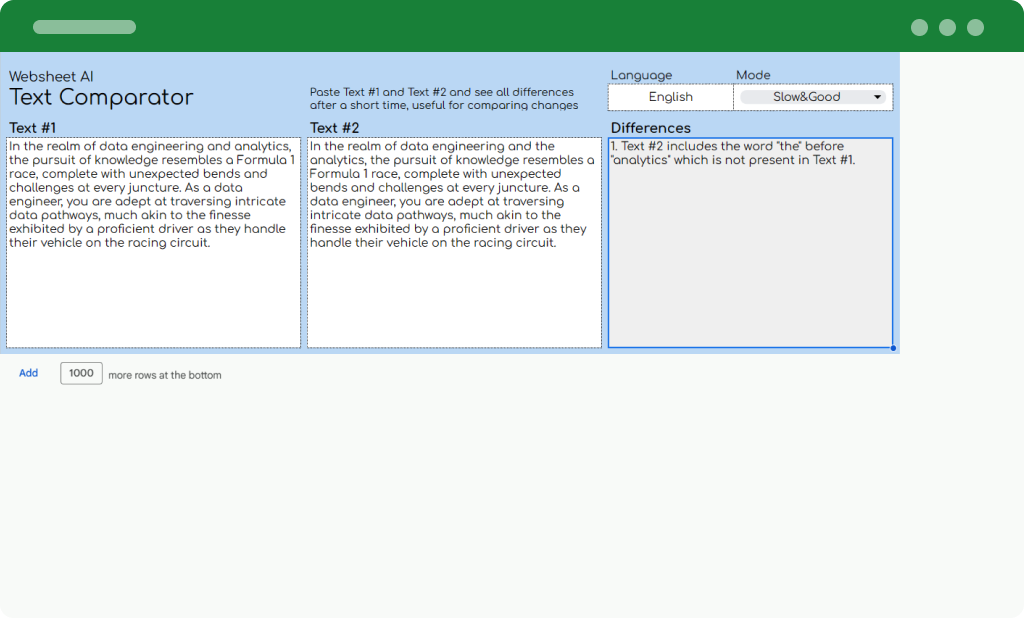Click the address bar pill in header
The image size is (1024, 618).
pyautogui.click(x=84, y=27)
